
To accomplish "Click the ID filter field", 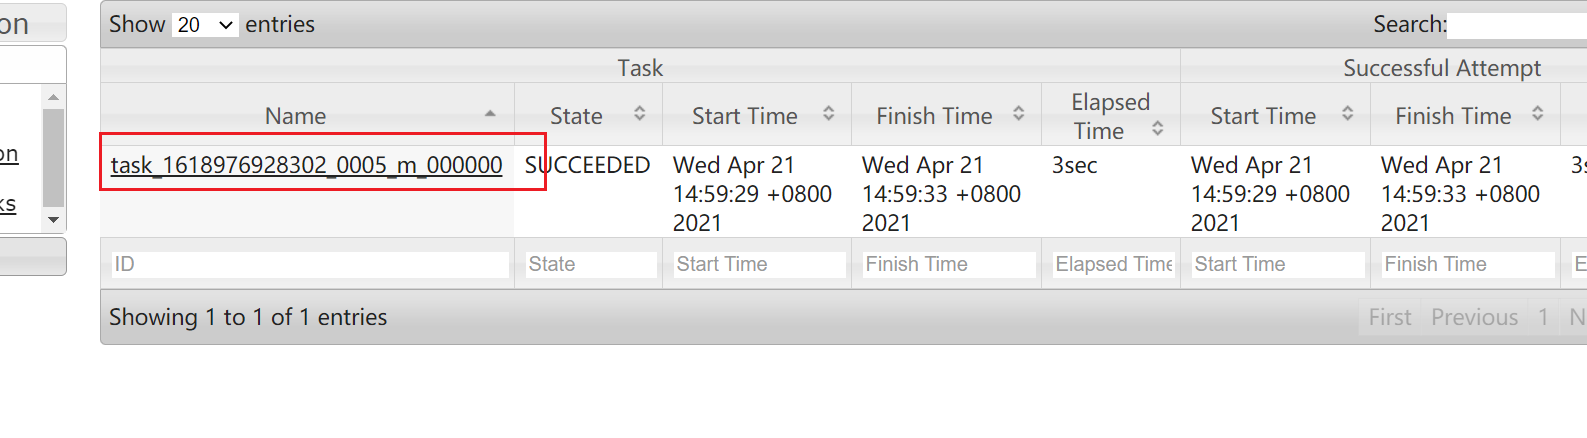I will (x=310, y=264).
